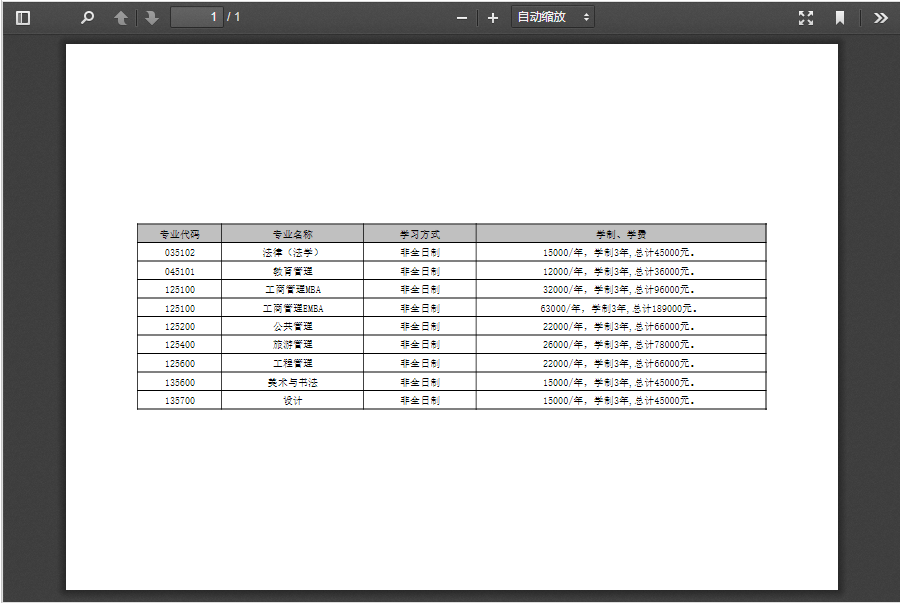900x603 pixels.
Task: Open the find-in-document search
Action: (x=88, y=18)
